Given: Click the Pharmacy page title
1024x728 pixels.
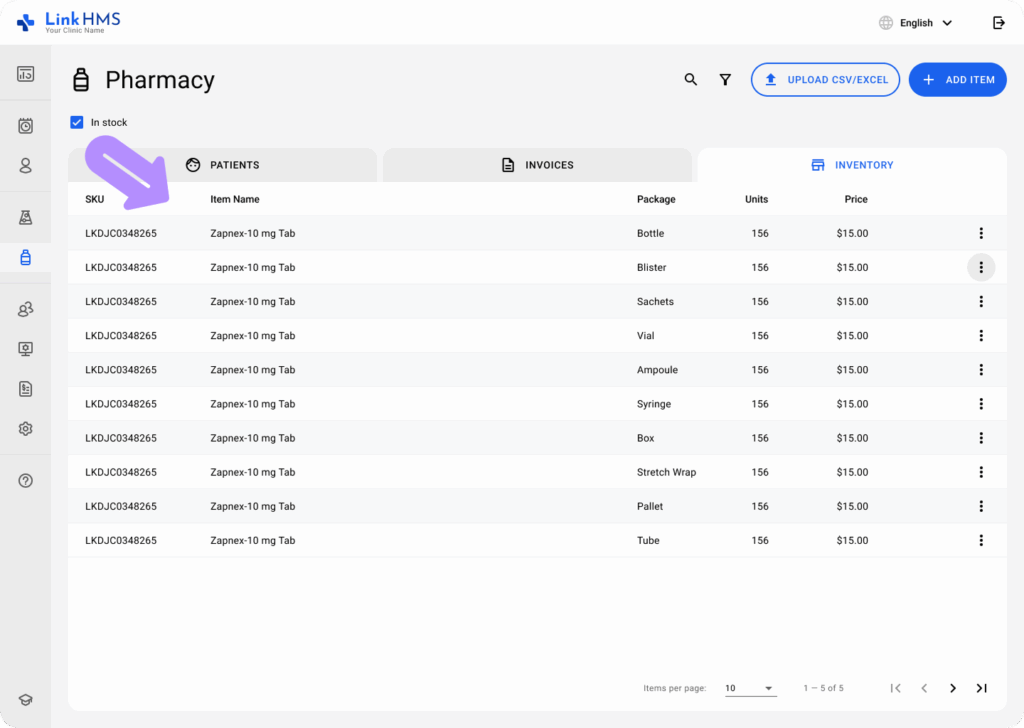Looking at the screenshot, I should (x=159, y=80).
